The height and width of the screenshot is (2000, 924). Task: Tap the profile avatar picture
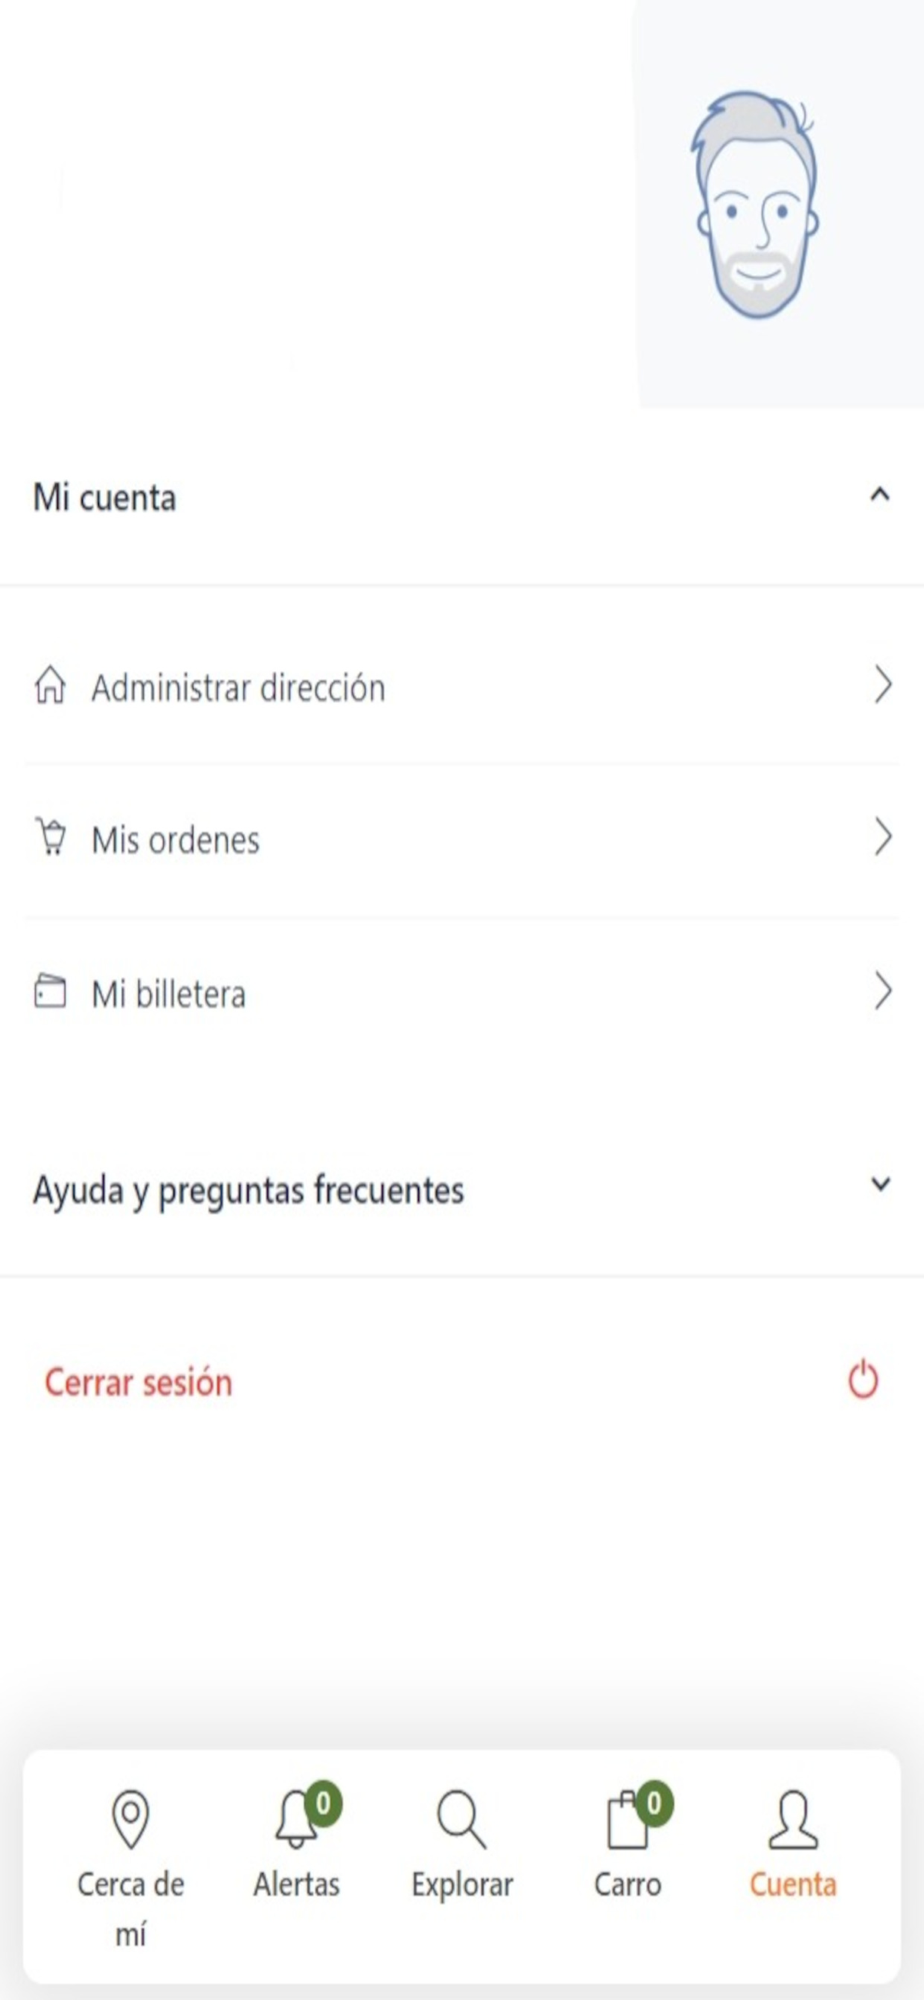click(x=757, y=205)
